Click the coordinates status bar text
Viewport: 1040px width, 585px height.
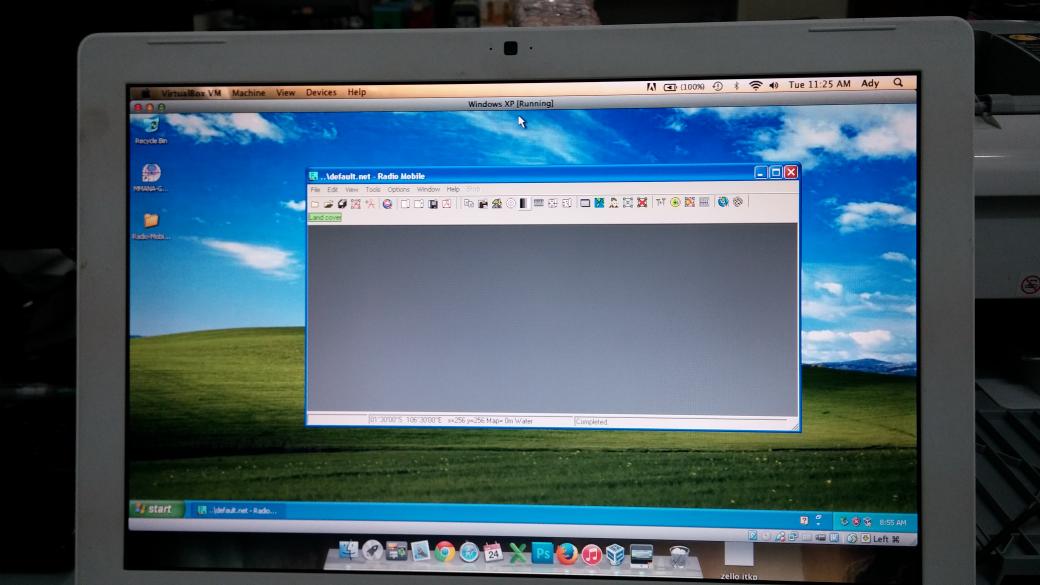click(x=450, y=421)
